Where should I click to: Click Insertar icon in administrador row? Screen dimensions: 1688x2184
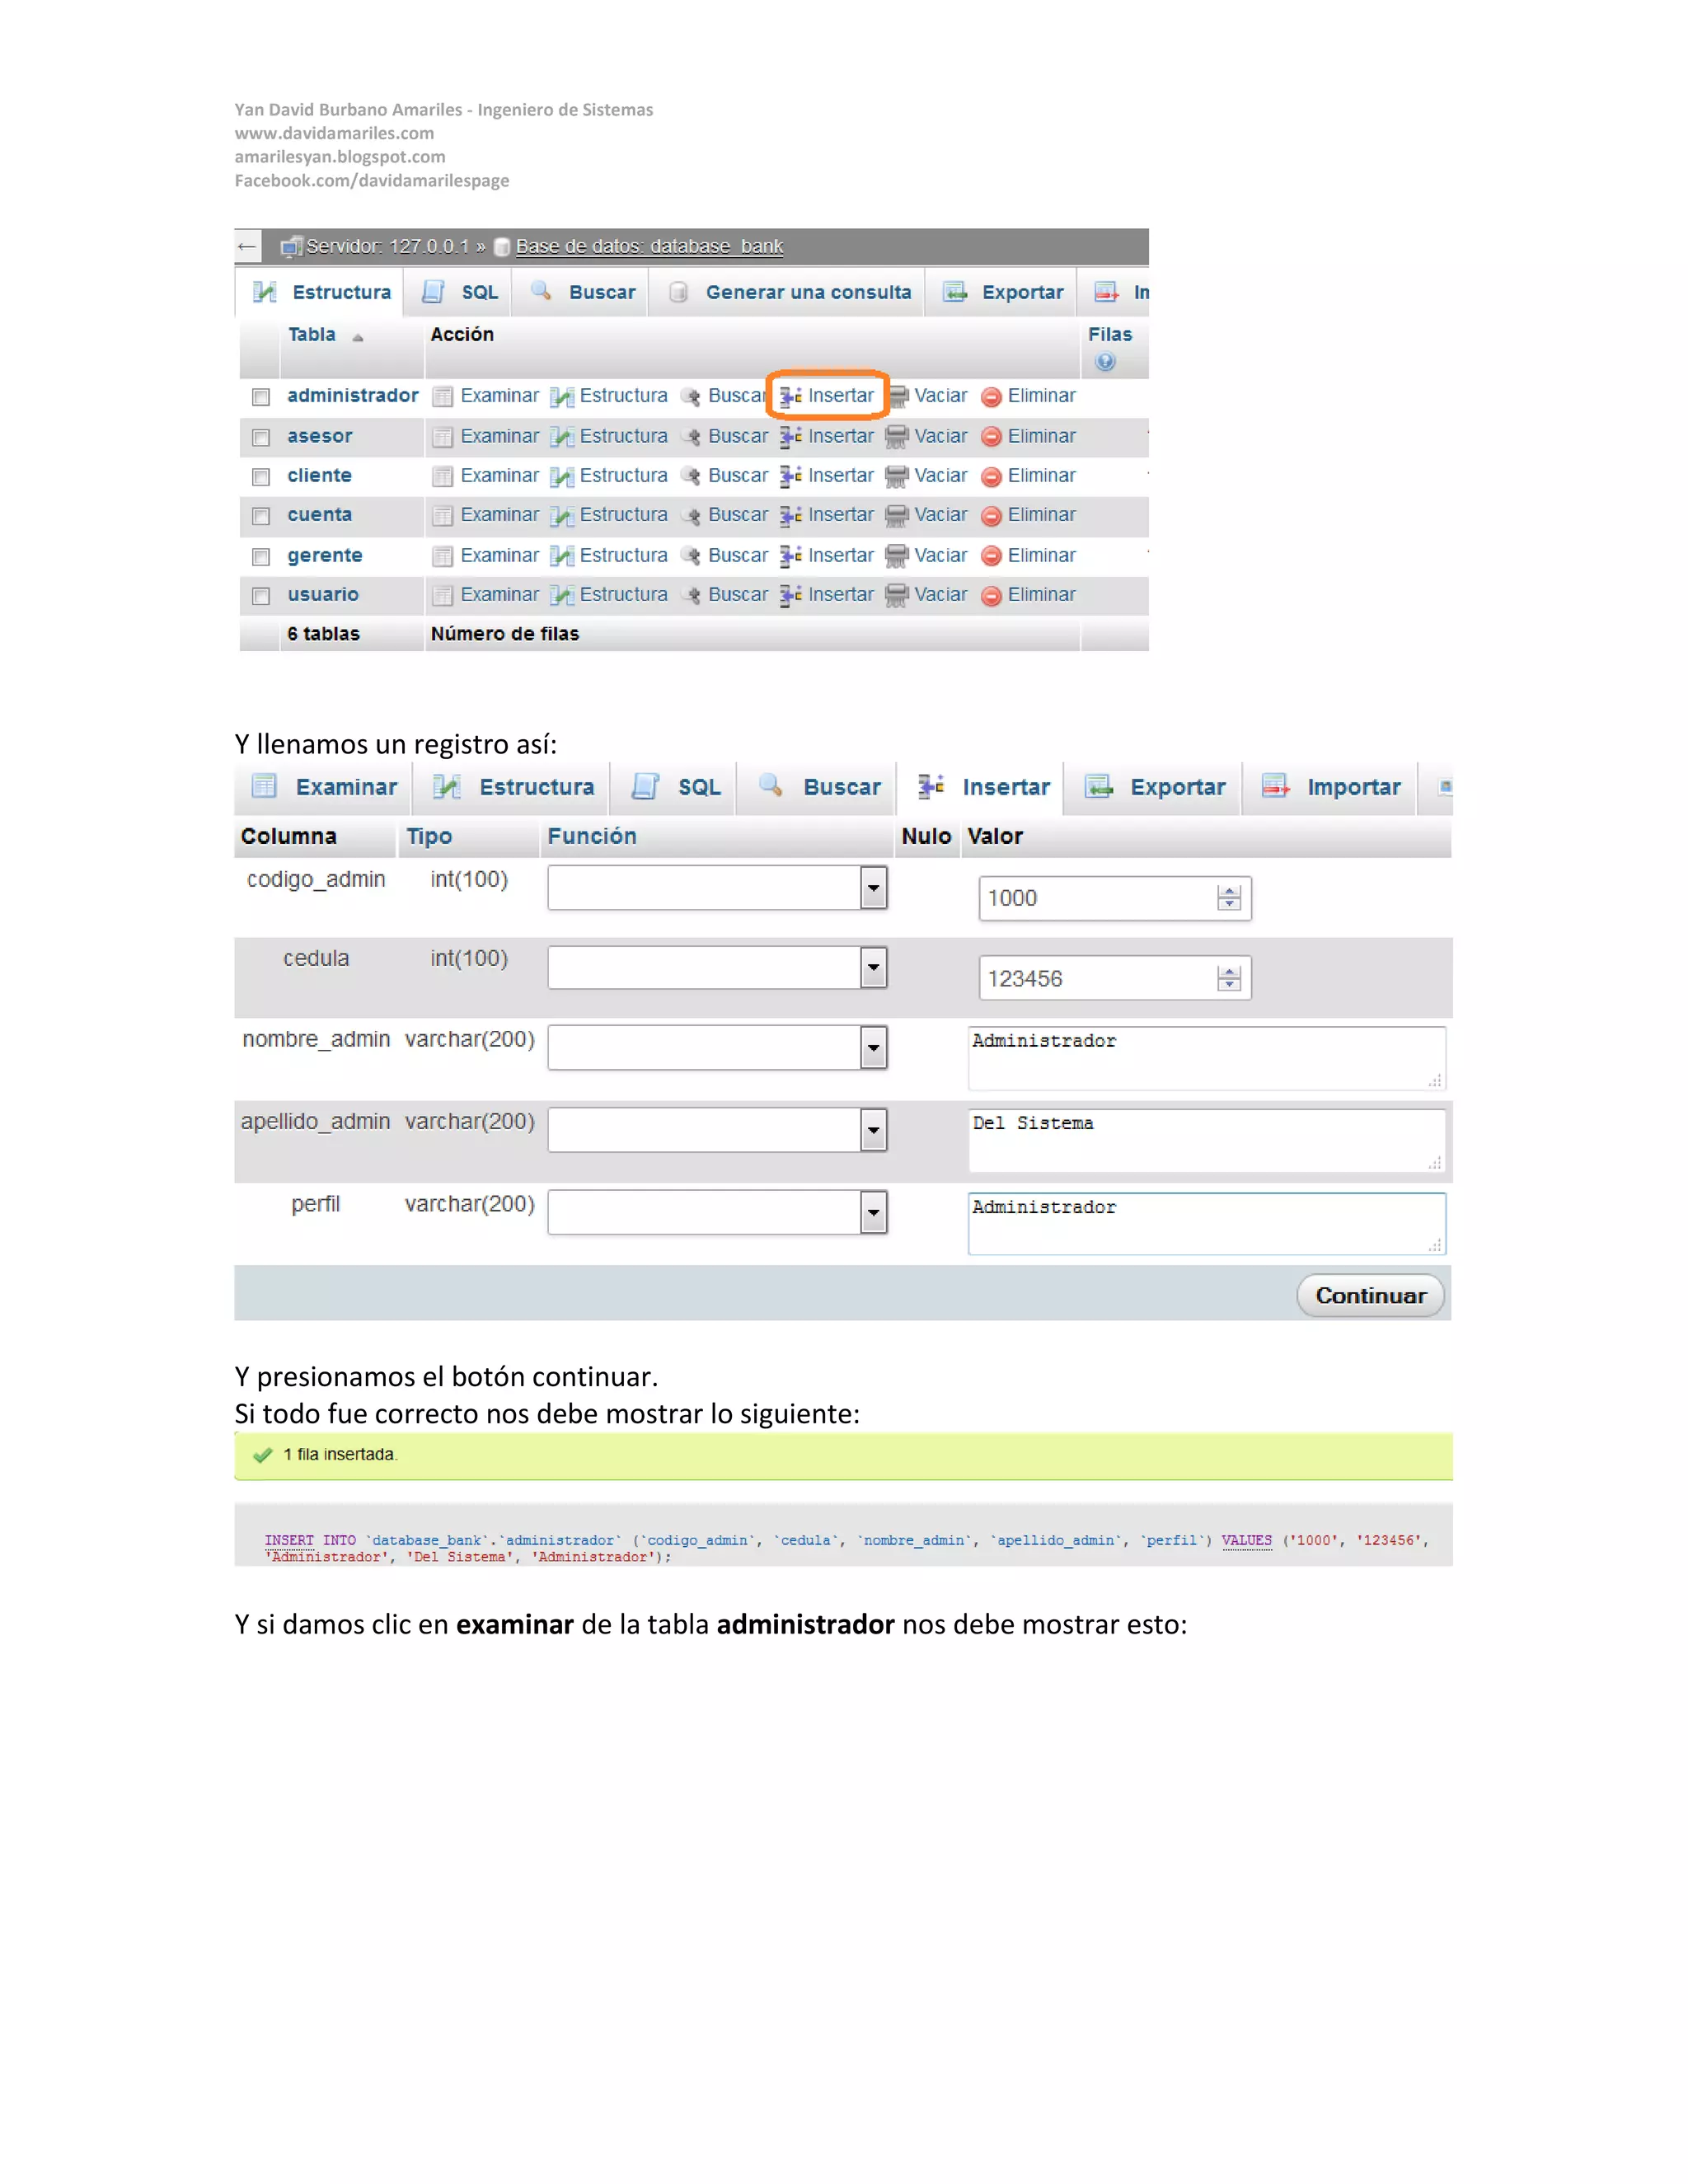coord(790,396)
